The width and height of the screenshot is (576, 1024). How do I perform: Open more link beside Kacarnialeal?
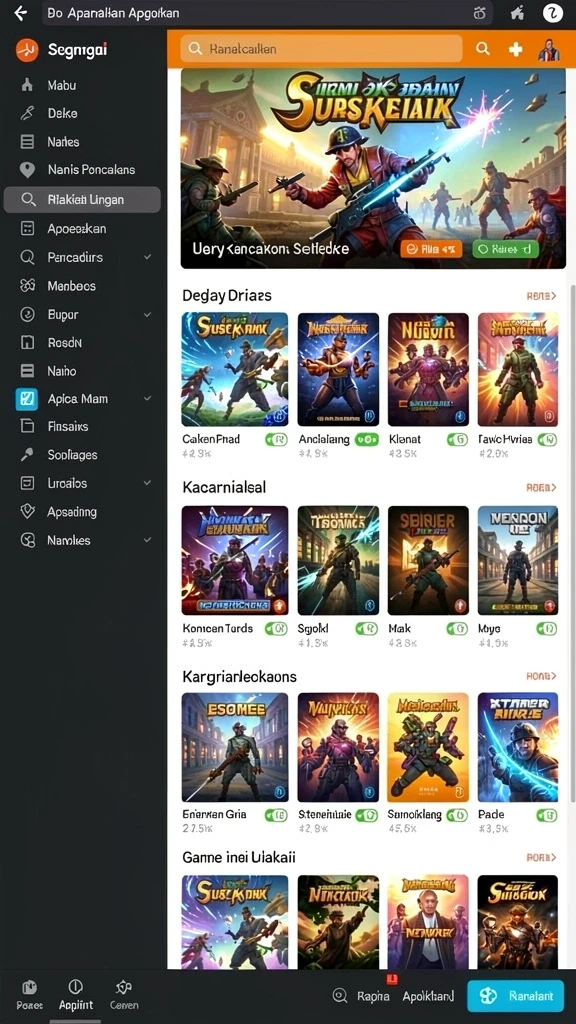(541, 487)
